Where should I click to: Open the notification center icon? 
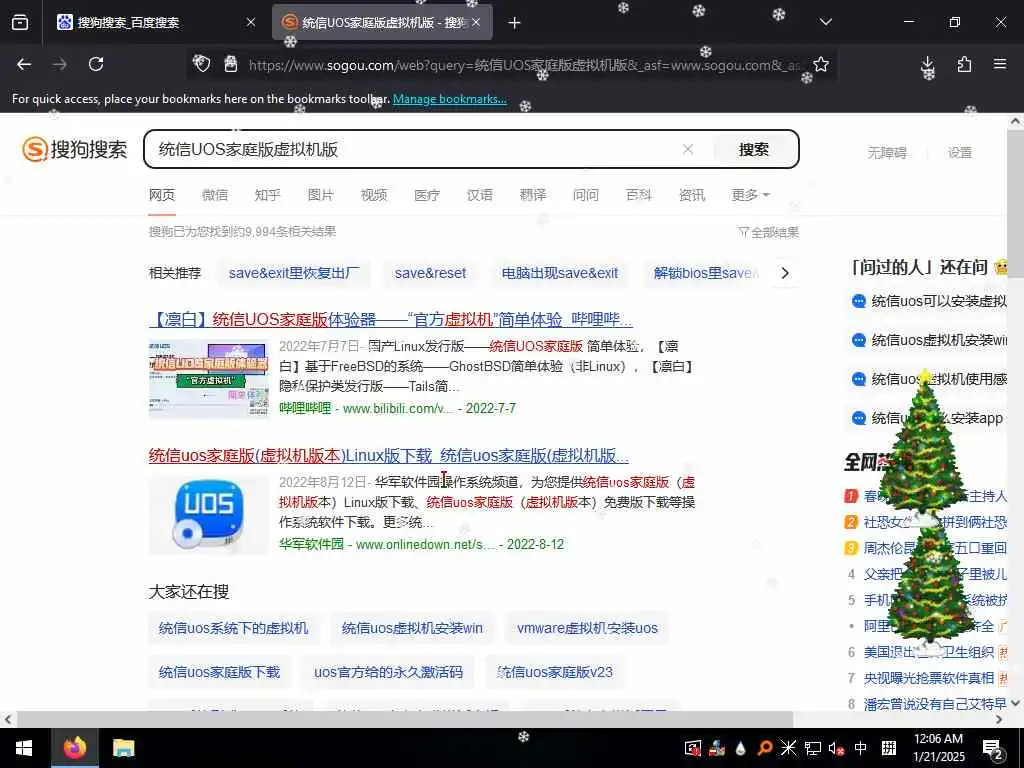click(993, 750)
